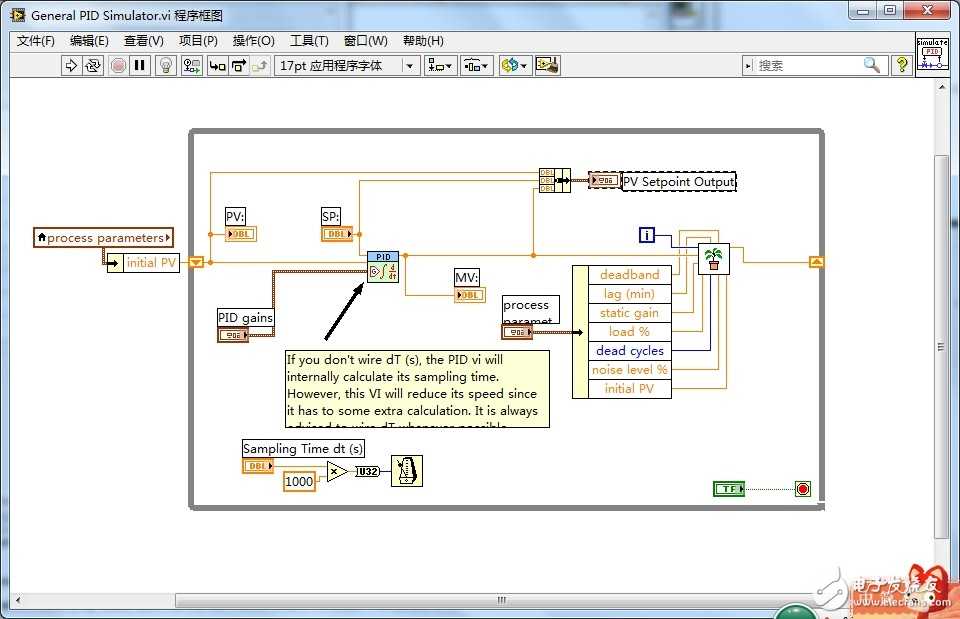
Task: Click the Run arrow button
Action: click(71, 65)
